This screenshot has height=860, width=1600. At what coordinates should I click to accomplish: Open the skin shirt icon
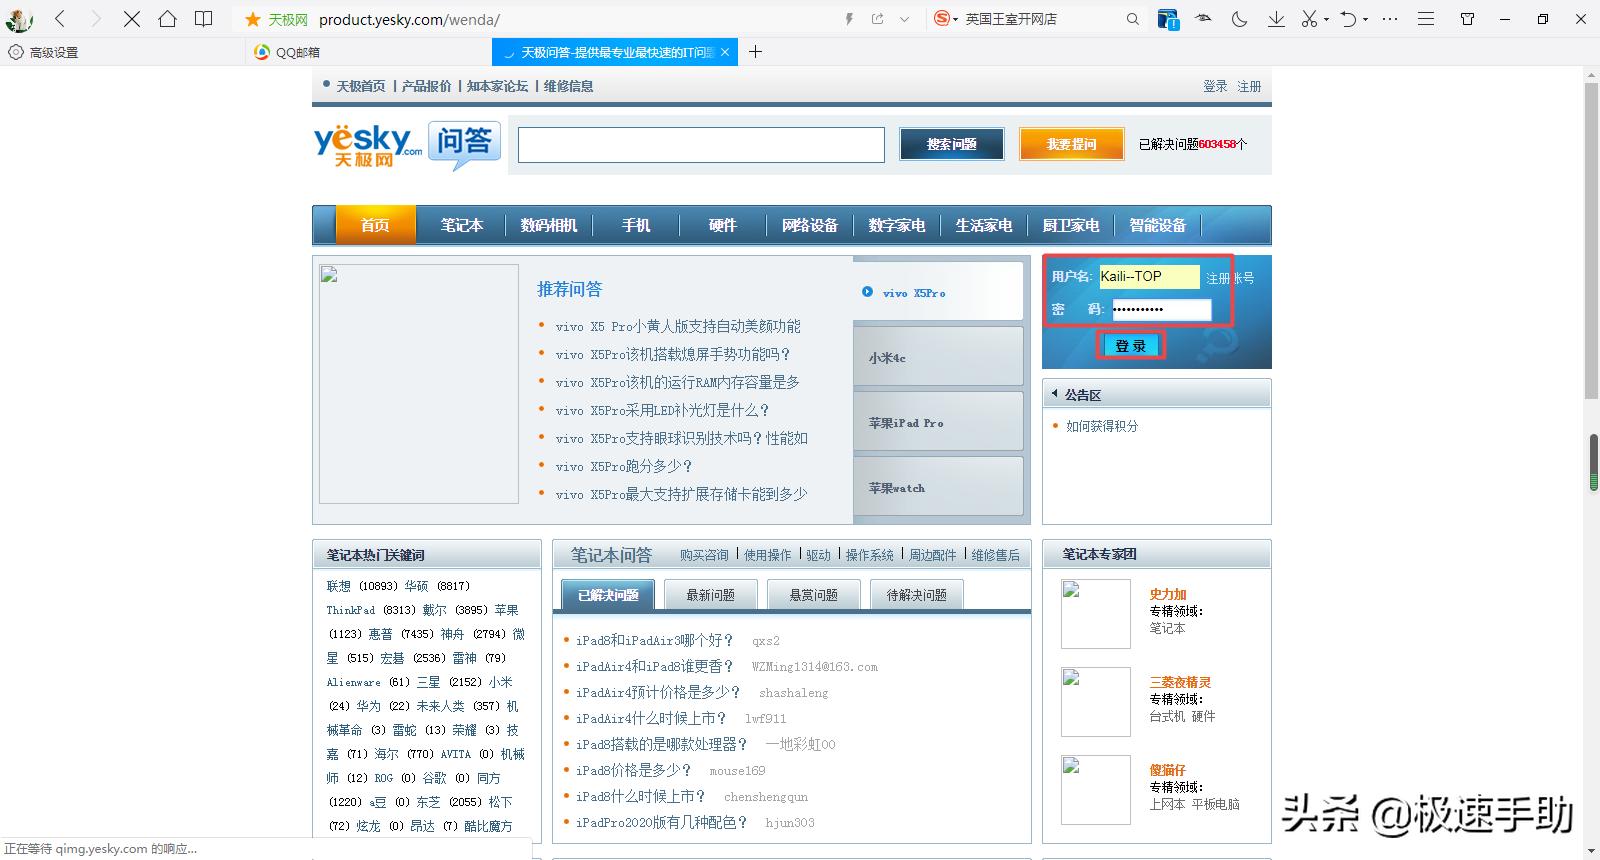(x=1467, y=19)
